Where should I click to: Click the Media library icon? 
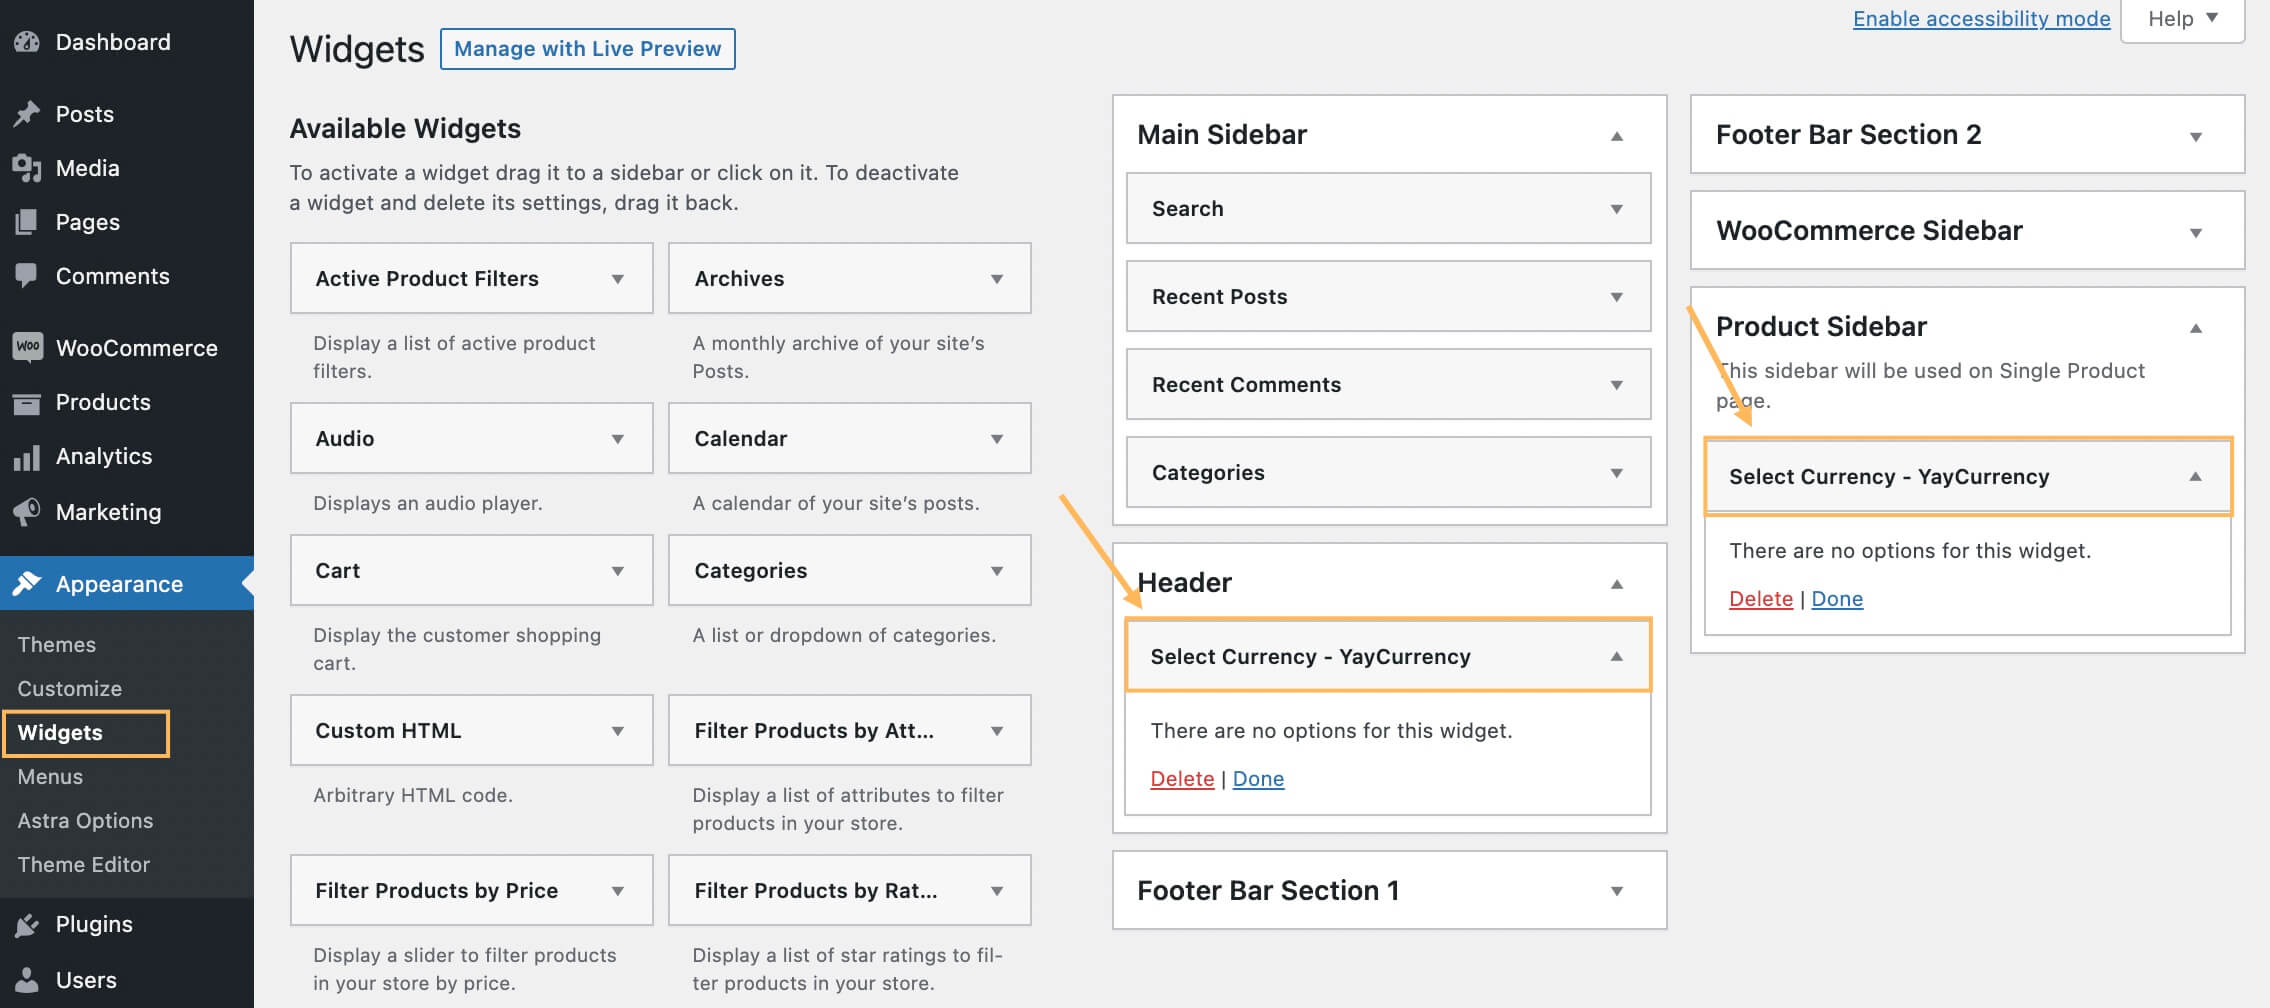27,168
